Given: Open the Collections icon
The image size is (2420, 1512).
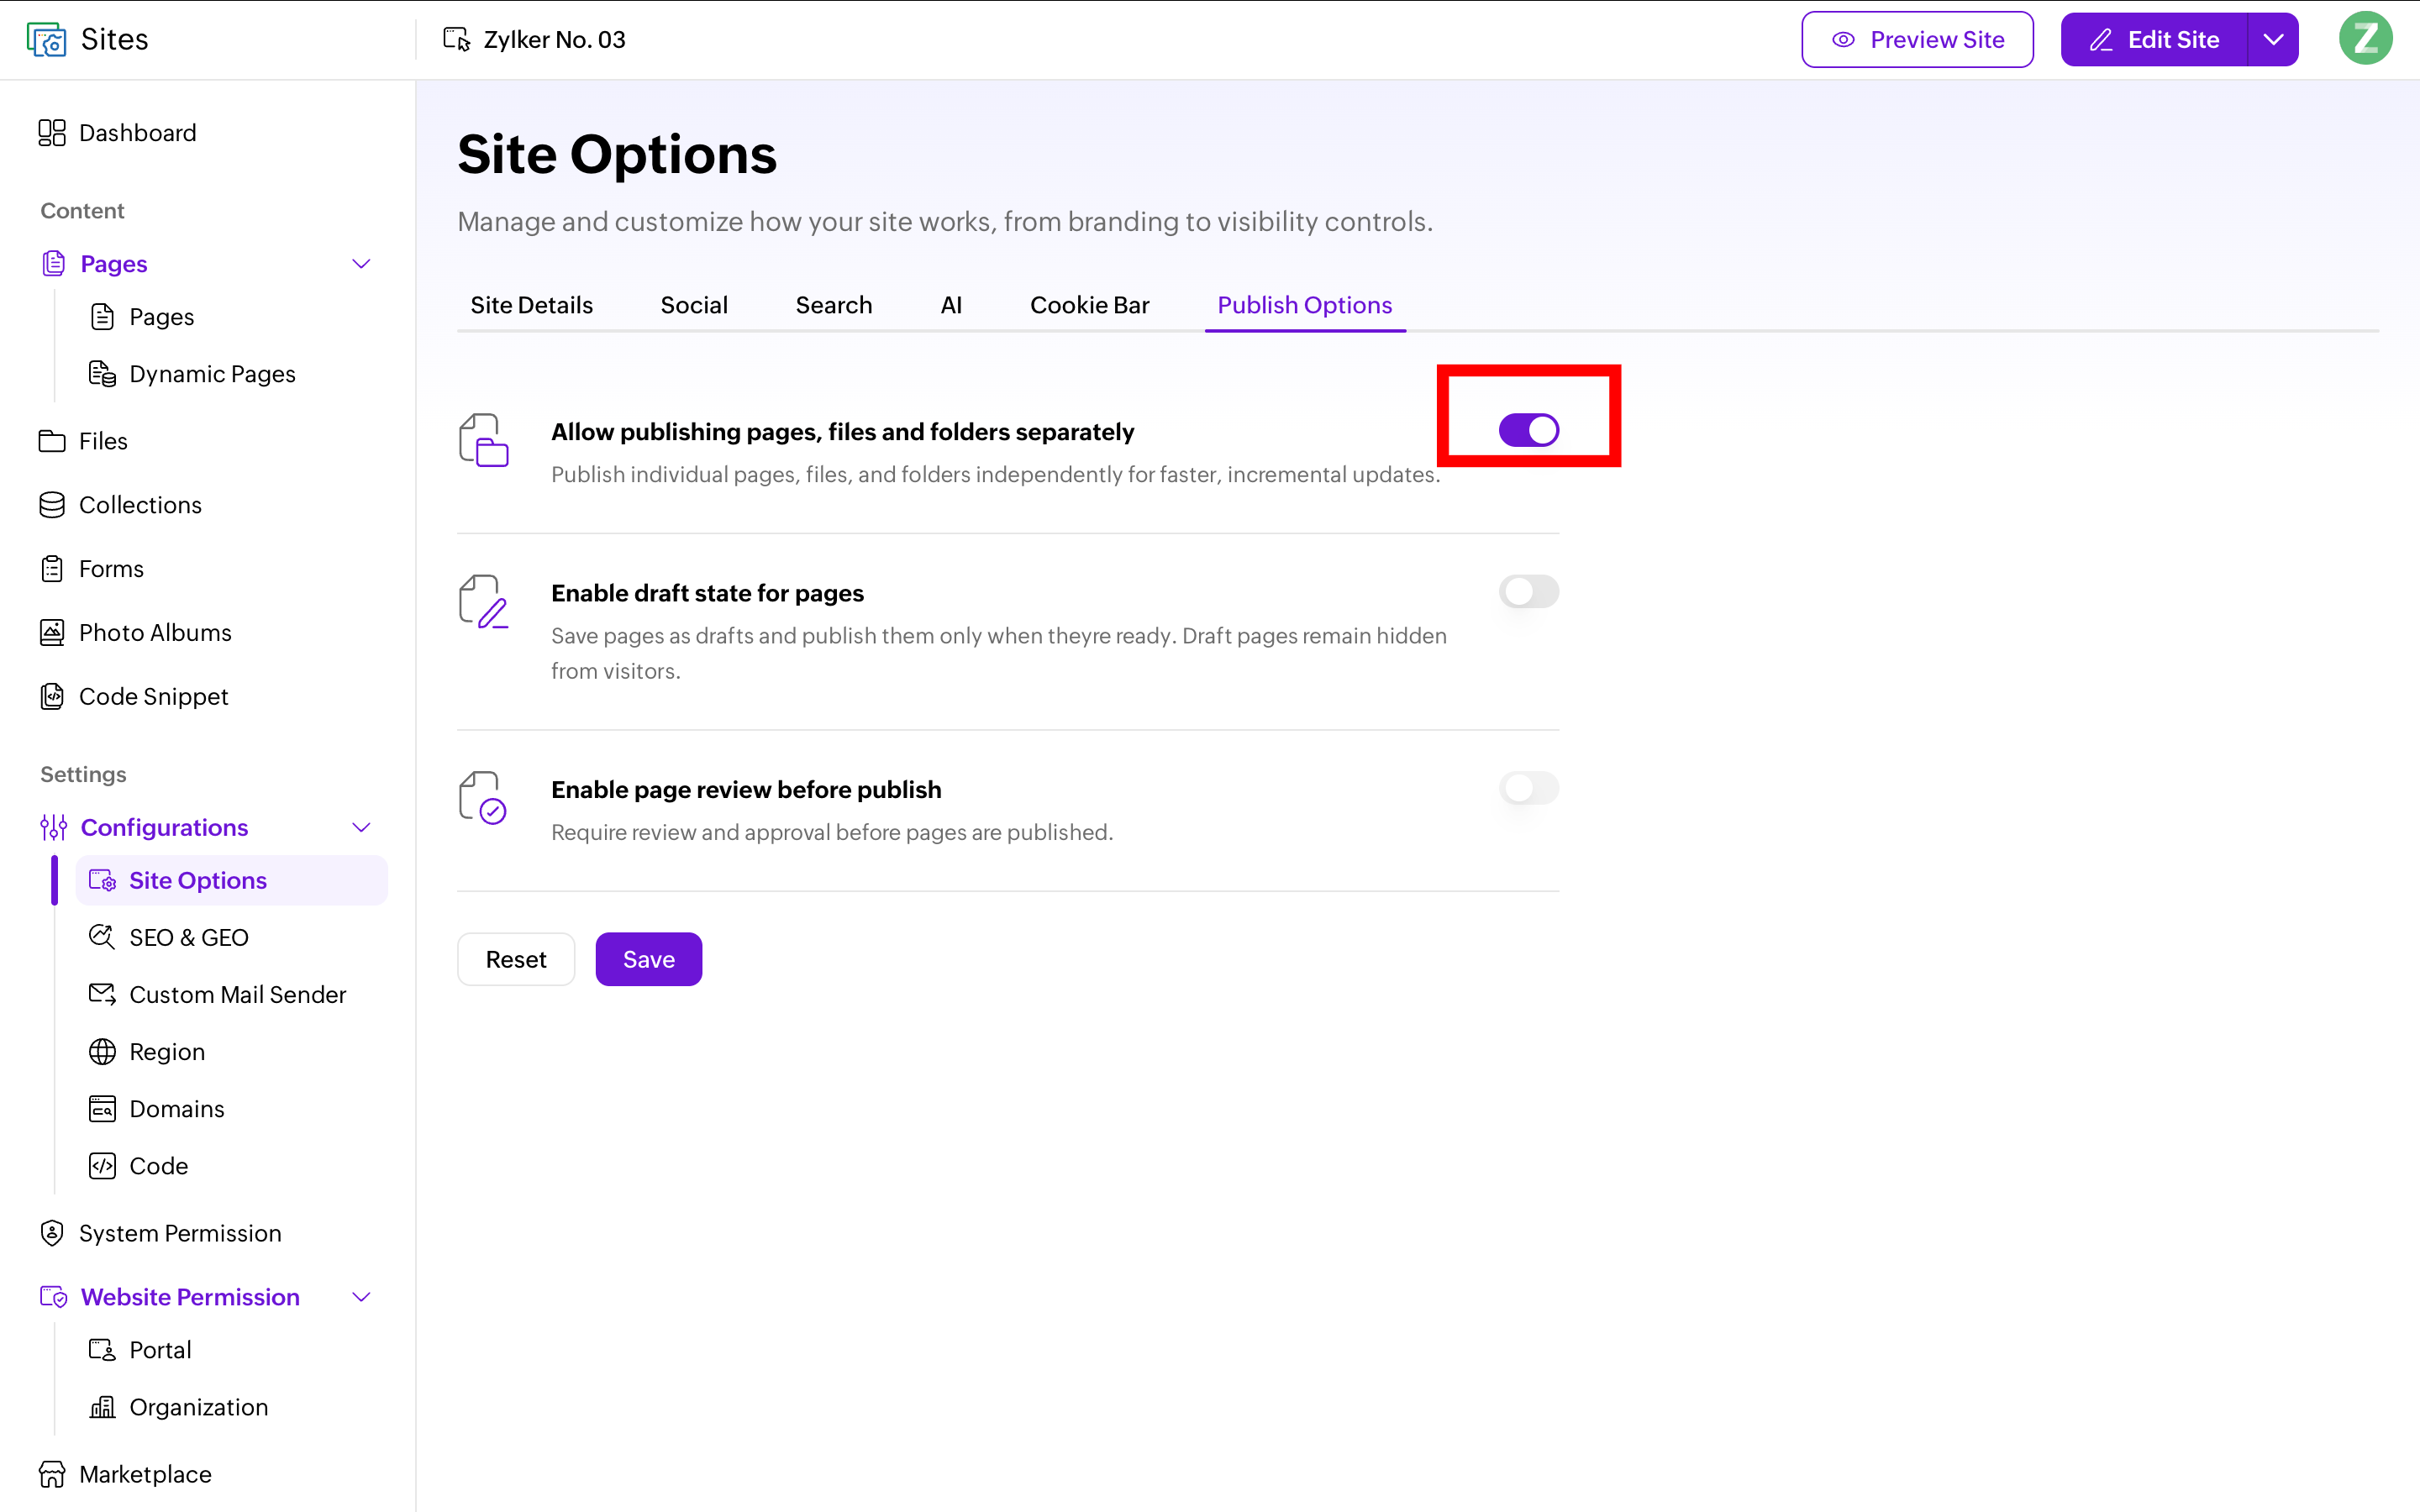Looking at the screenshot, I should point(52,505).
